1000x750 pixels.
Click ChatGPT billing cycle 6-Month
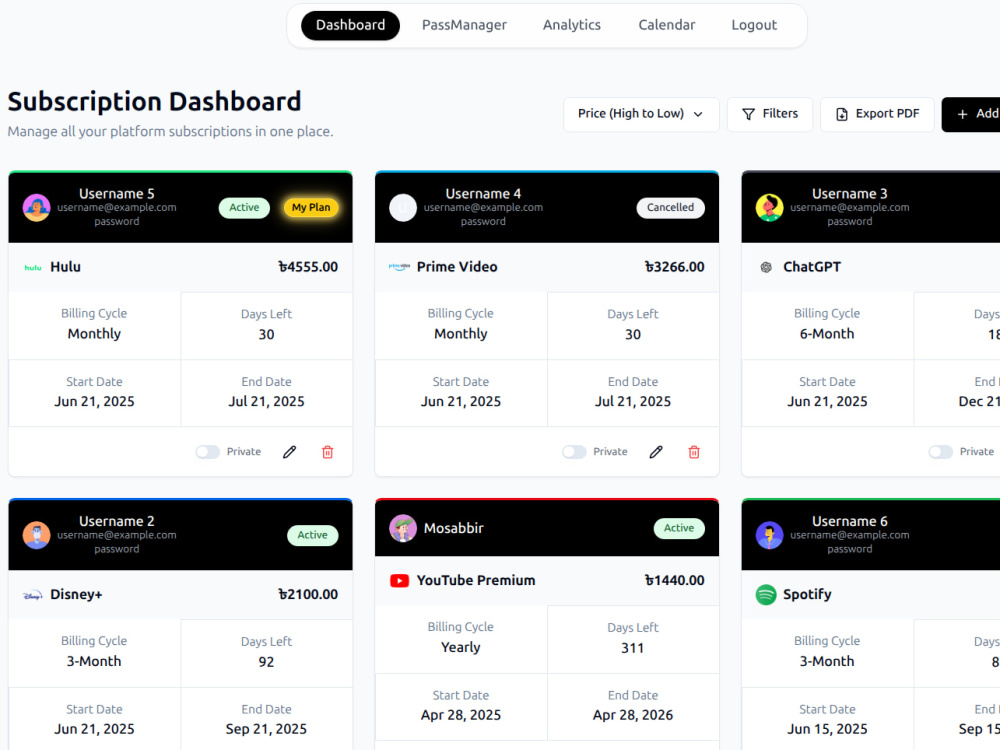click(827, 334)
